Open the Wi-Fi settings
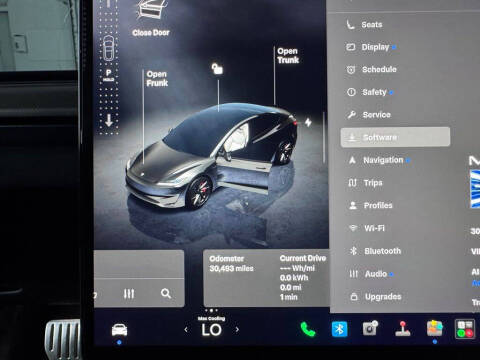Screen dimensions: 480x360 point(367,228)
